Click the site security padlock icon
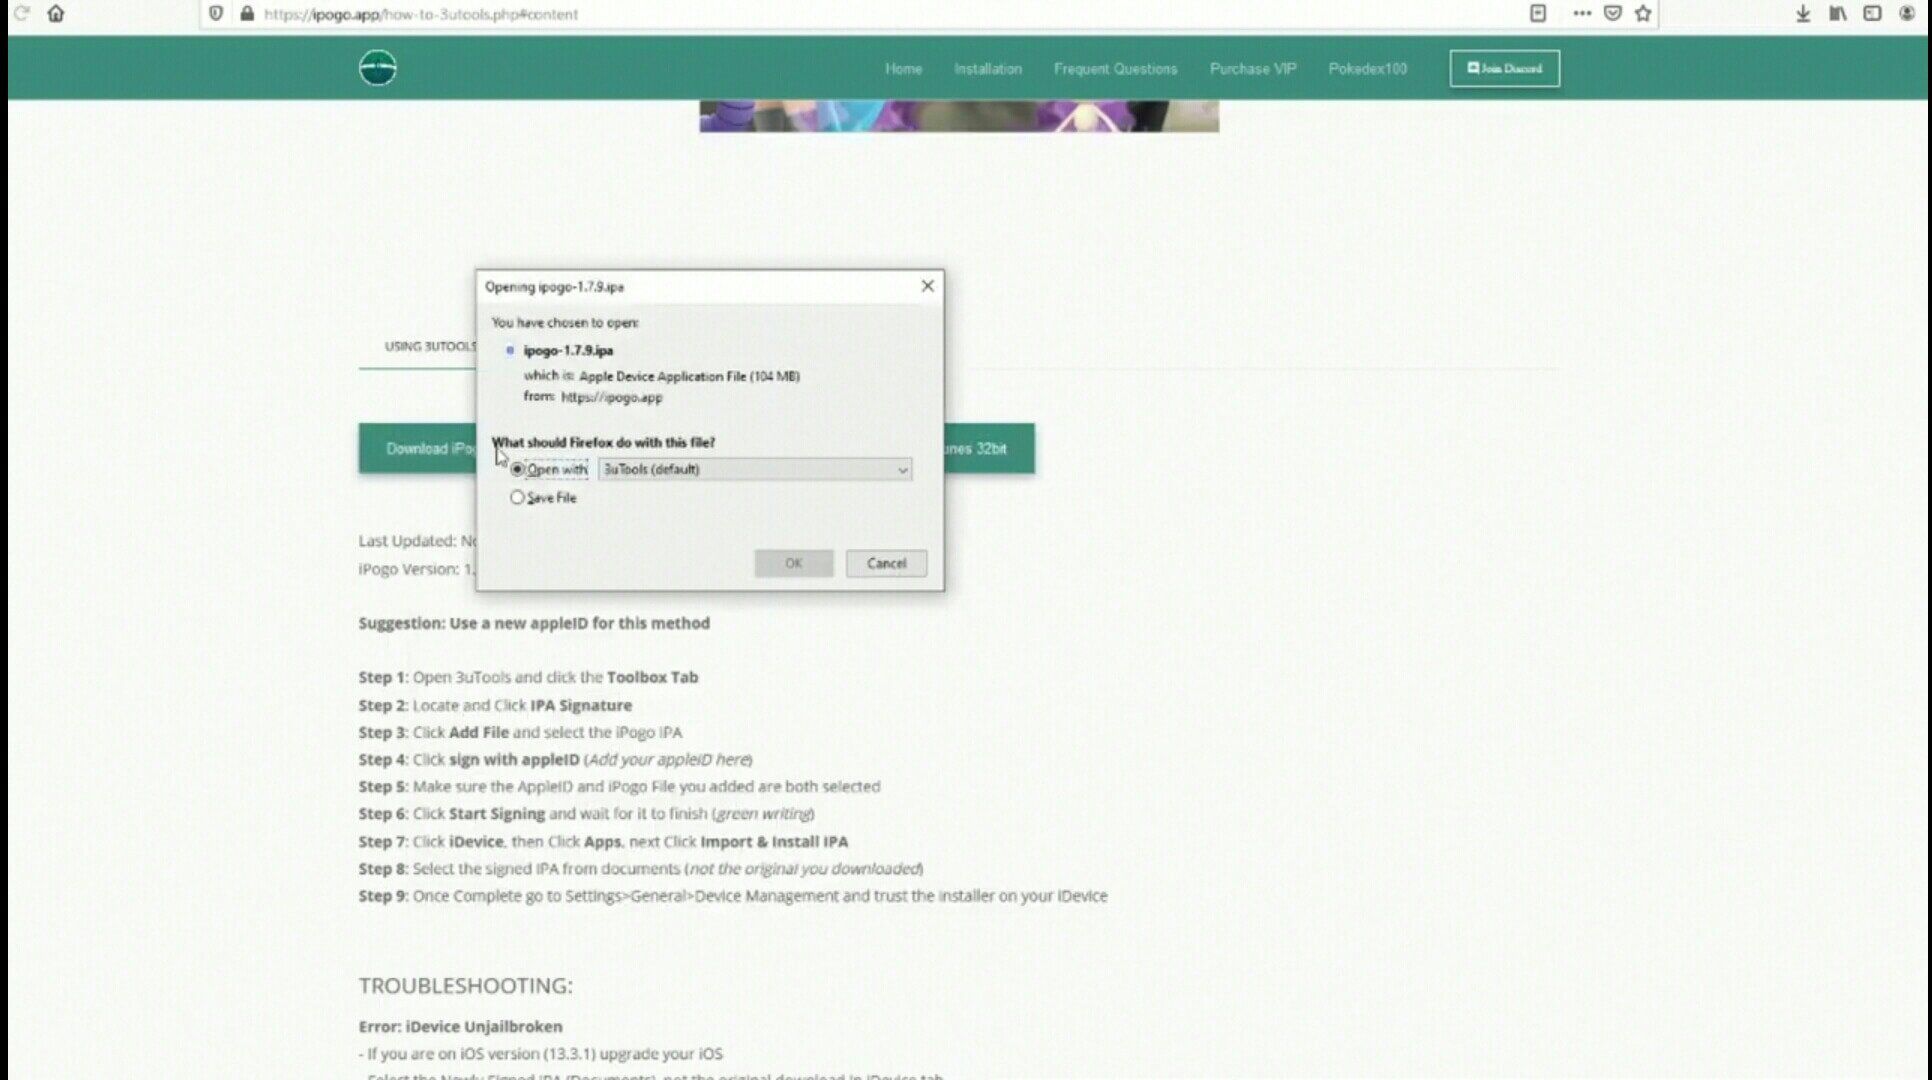The width and height of the screenshot is (1932, 1080). (x=247, y=14)
